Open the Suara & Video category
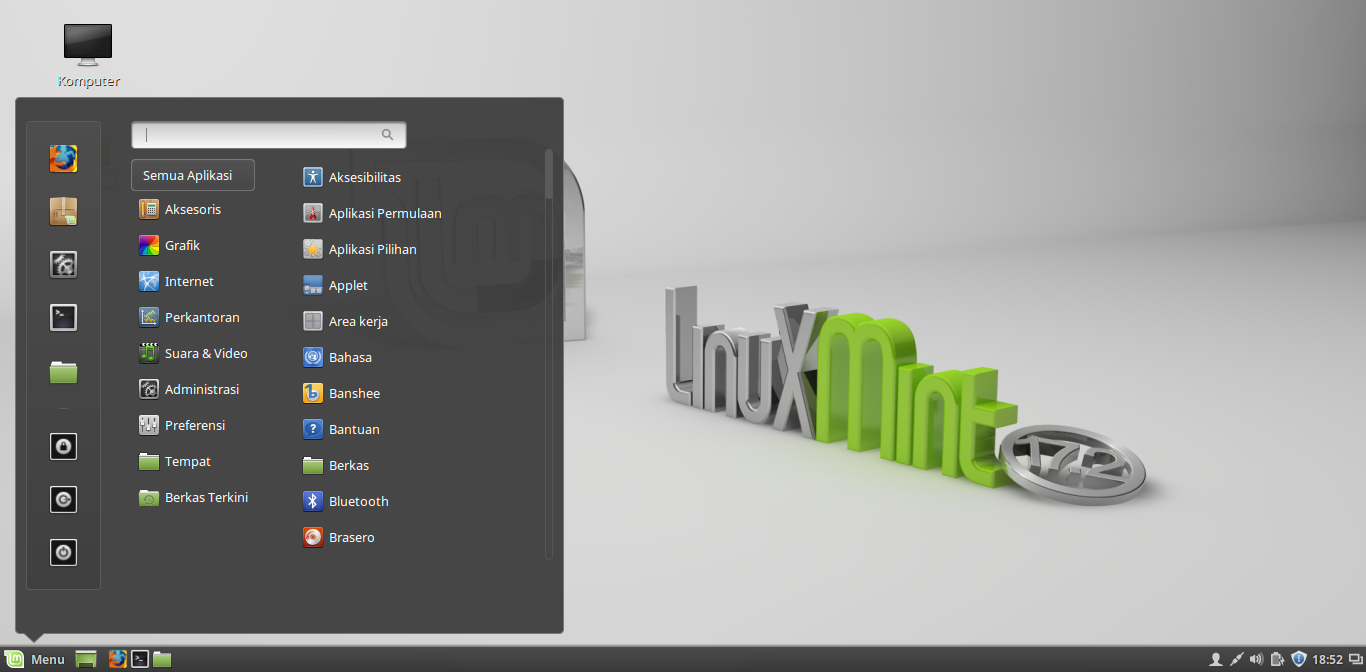Screen dimensions: 1366x672 click(x=193, y=353)
